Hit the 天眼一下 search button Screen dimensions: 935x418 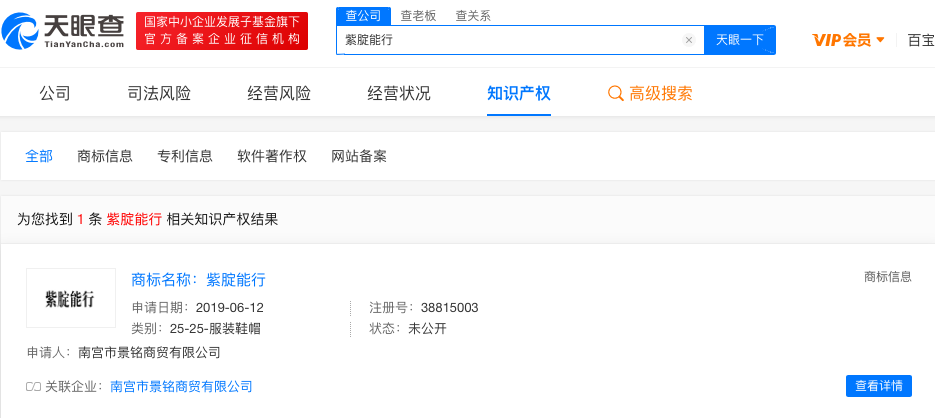[739, 40]
